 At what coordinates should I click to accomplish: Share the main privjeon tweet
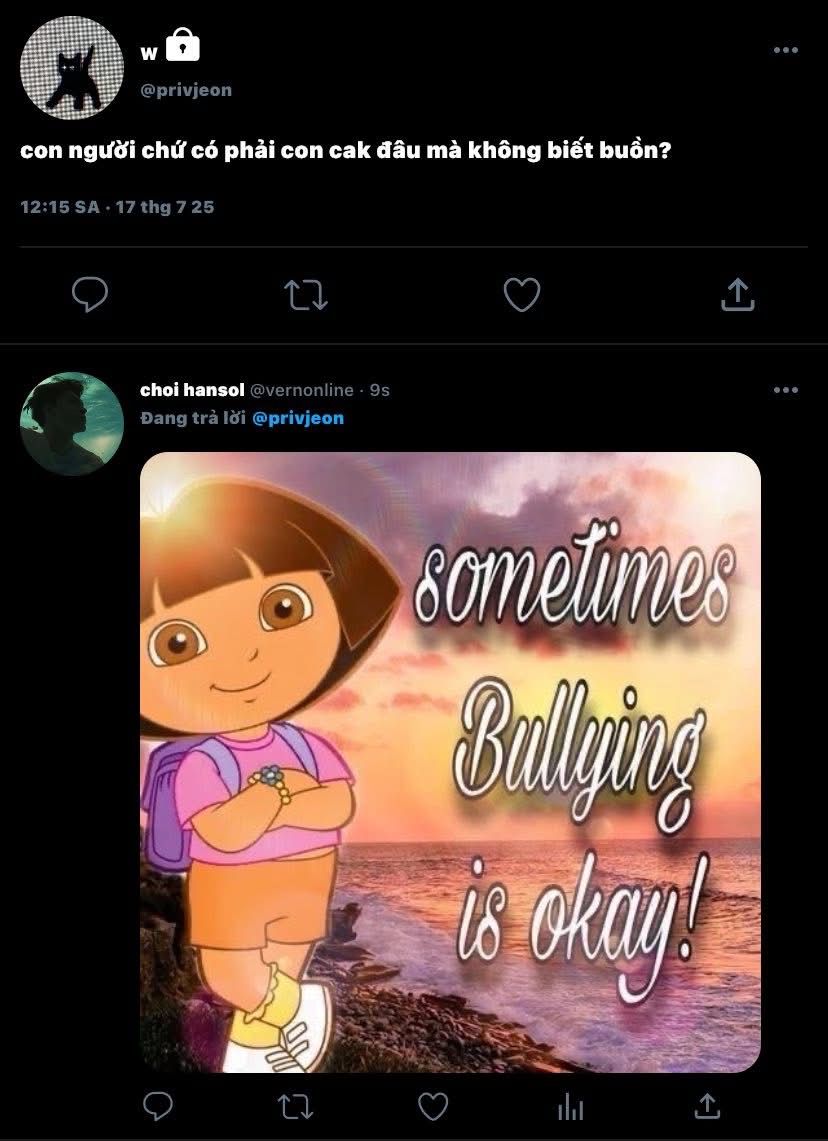pos(737,294)
